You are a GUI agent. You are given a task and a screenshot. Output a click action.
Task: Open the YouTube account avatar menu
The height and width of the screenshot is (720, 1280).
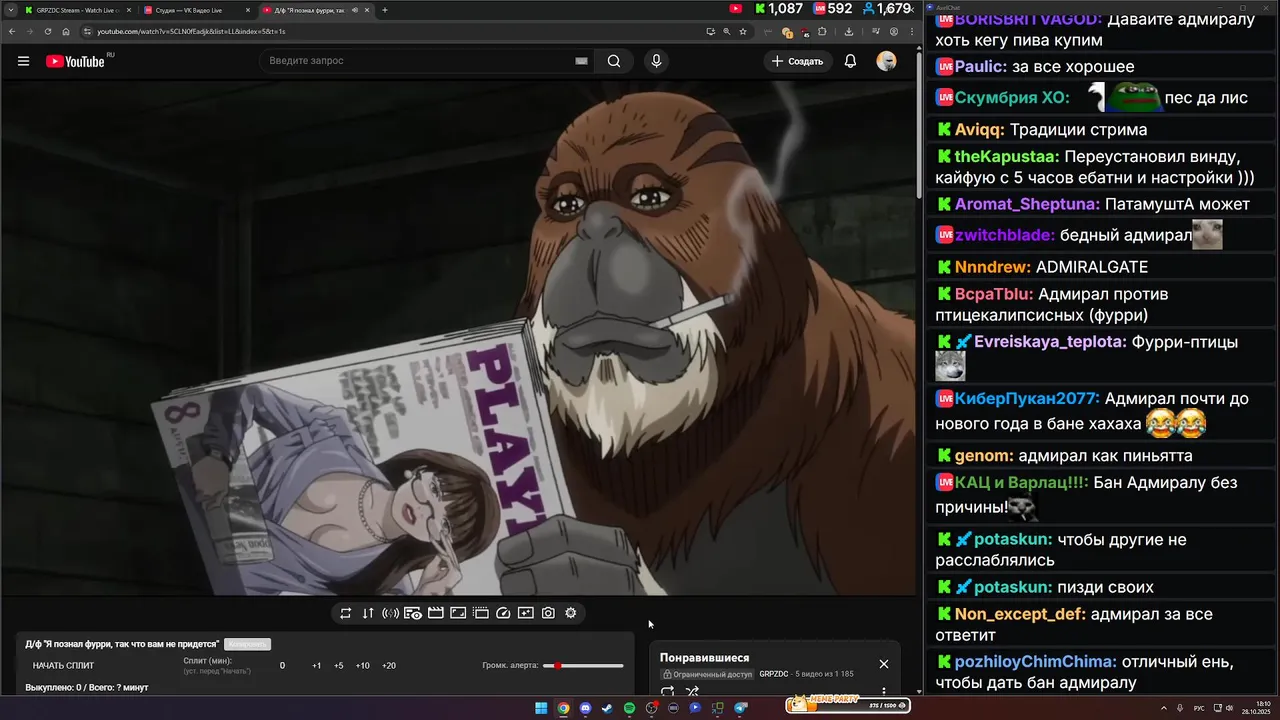[x=886, y=61]
